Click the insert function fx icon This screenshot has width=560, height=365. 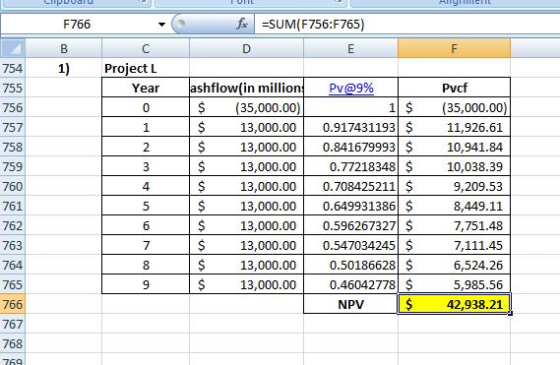[242, 24]
